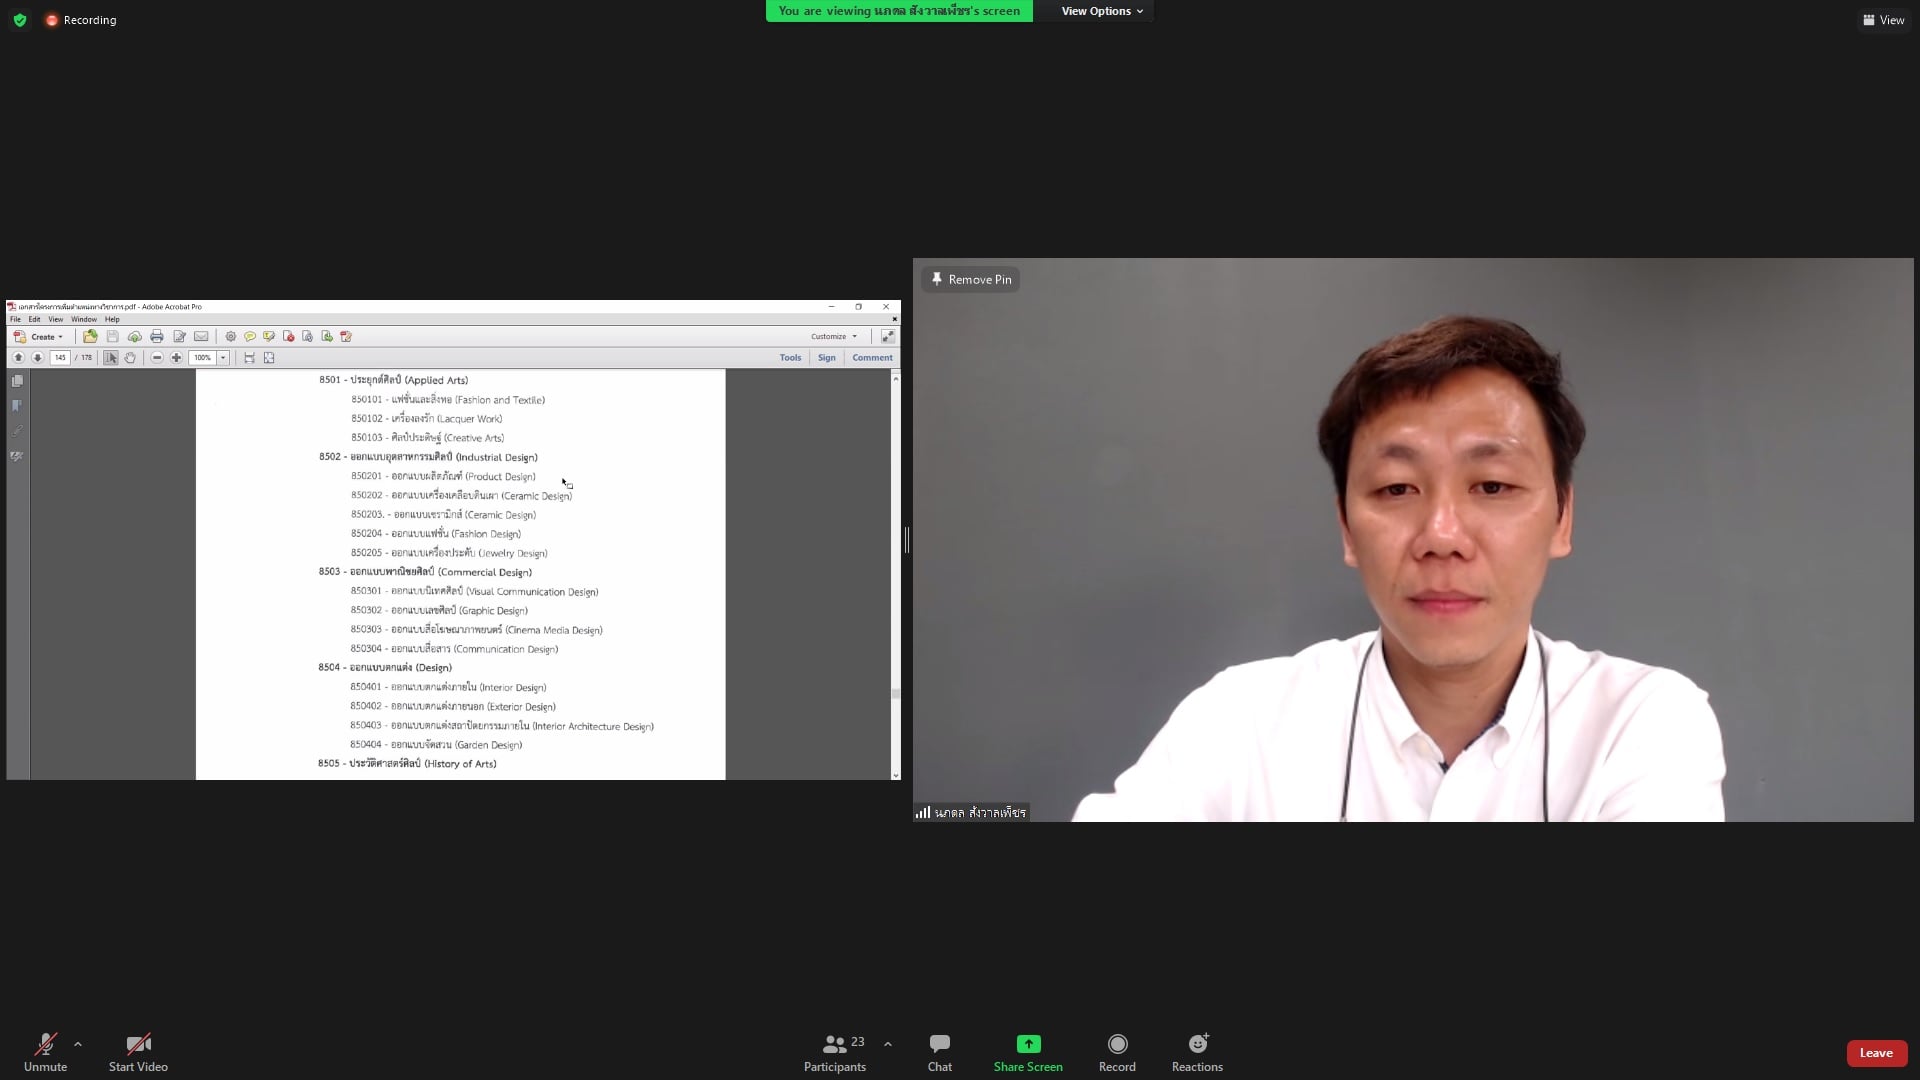1920x1080 pixels.
Task: Select the Acrobat hand tool
Action: point(130,358)
